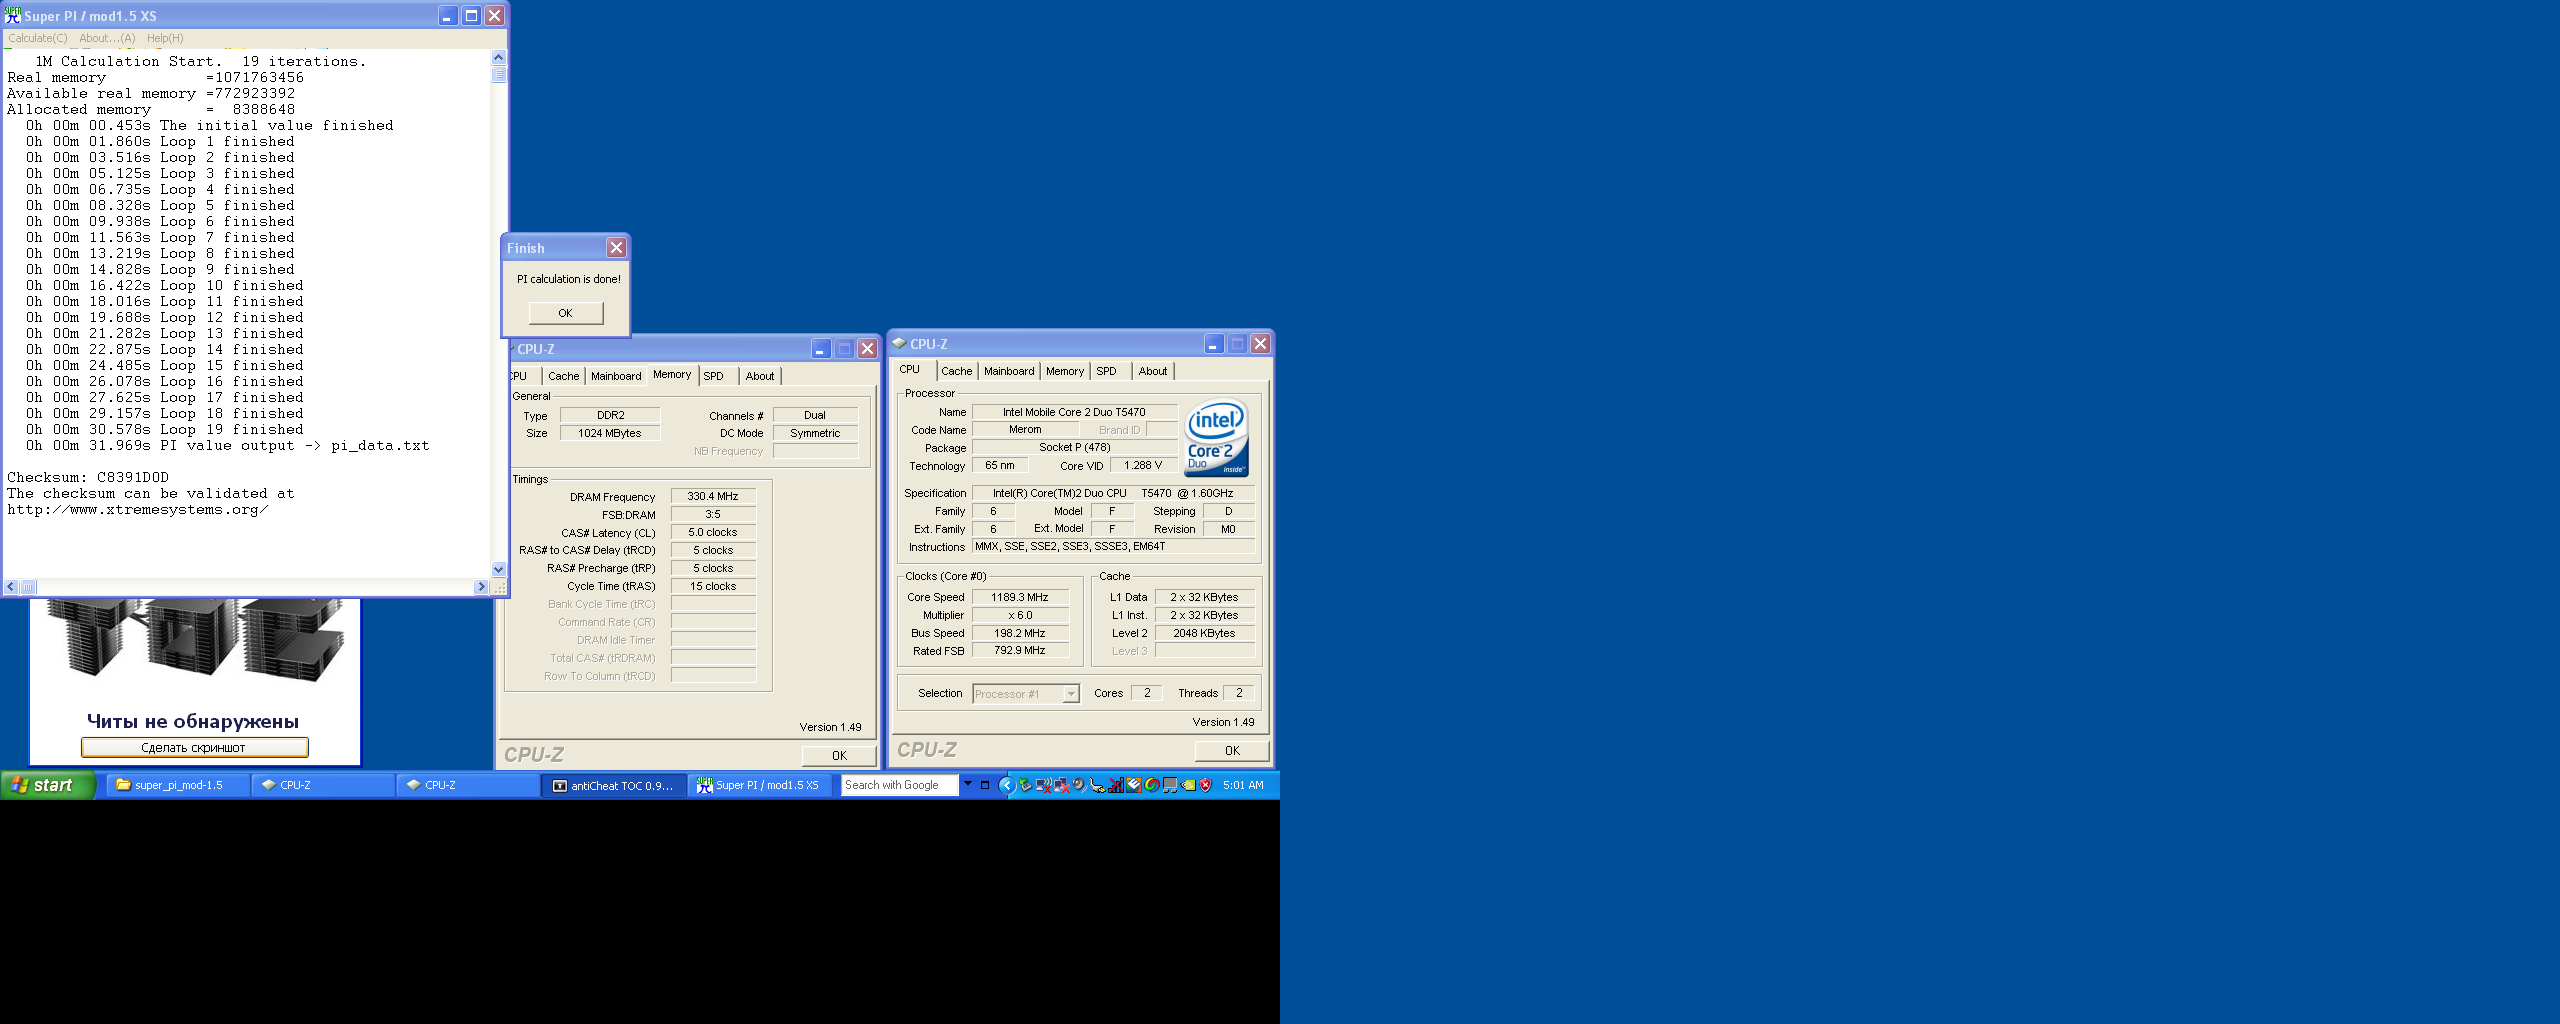
Task: Click the Super PI title bar icon
Action: (13, 16)
